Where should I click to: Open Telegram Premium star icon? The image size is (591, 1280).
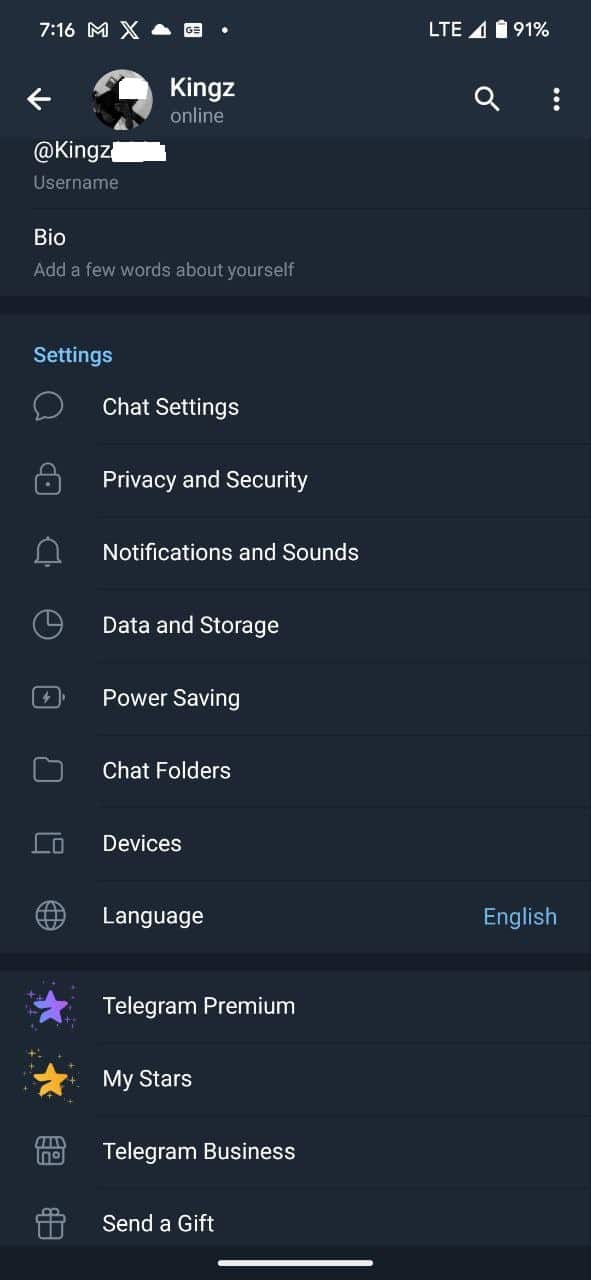[x=49, y=1006]
